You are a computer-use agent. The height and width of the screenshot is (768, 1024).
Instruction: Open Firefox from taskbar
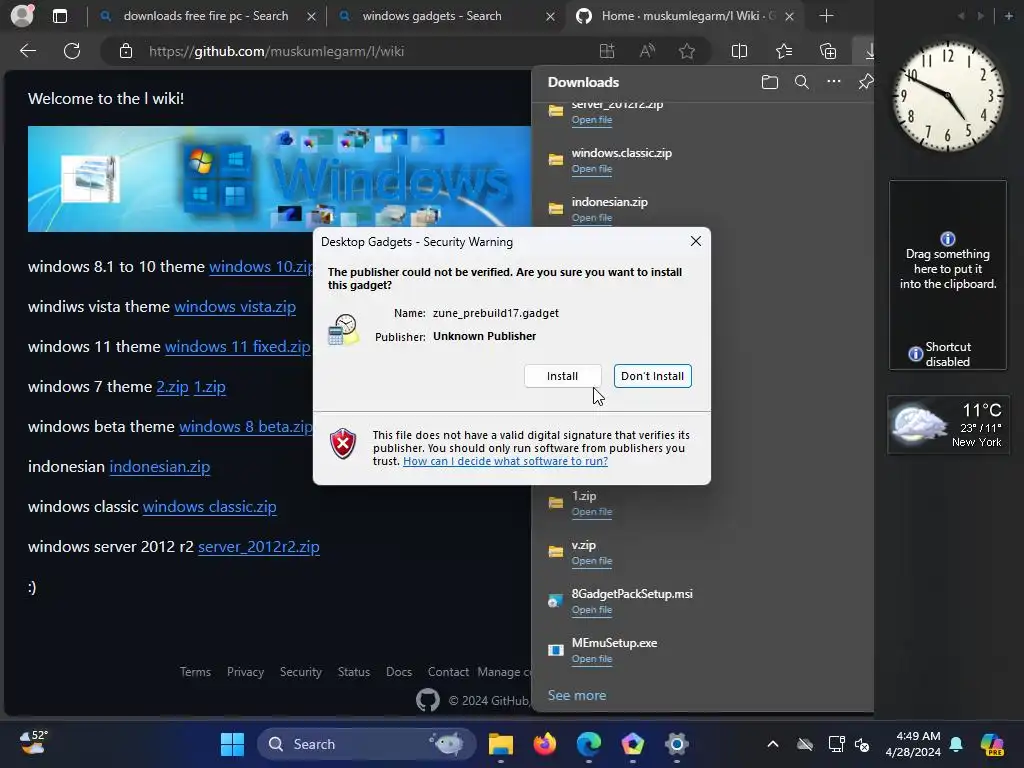coord(545,744)
